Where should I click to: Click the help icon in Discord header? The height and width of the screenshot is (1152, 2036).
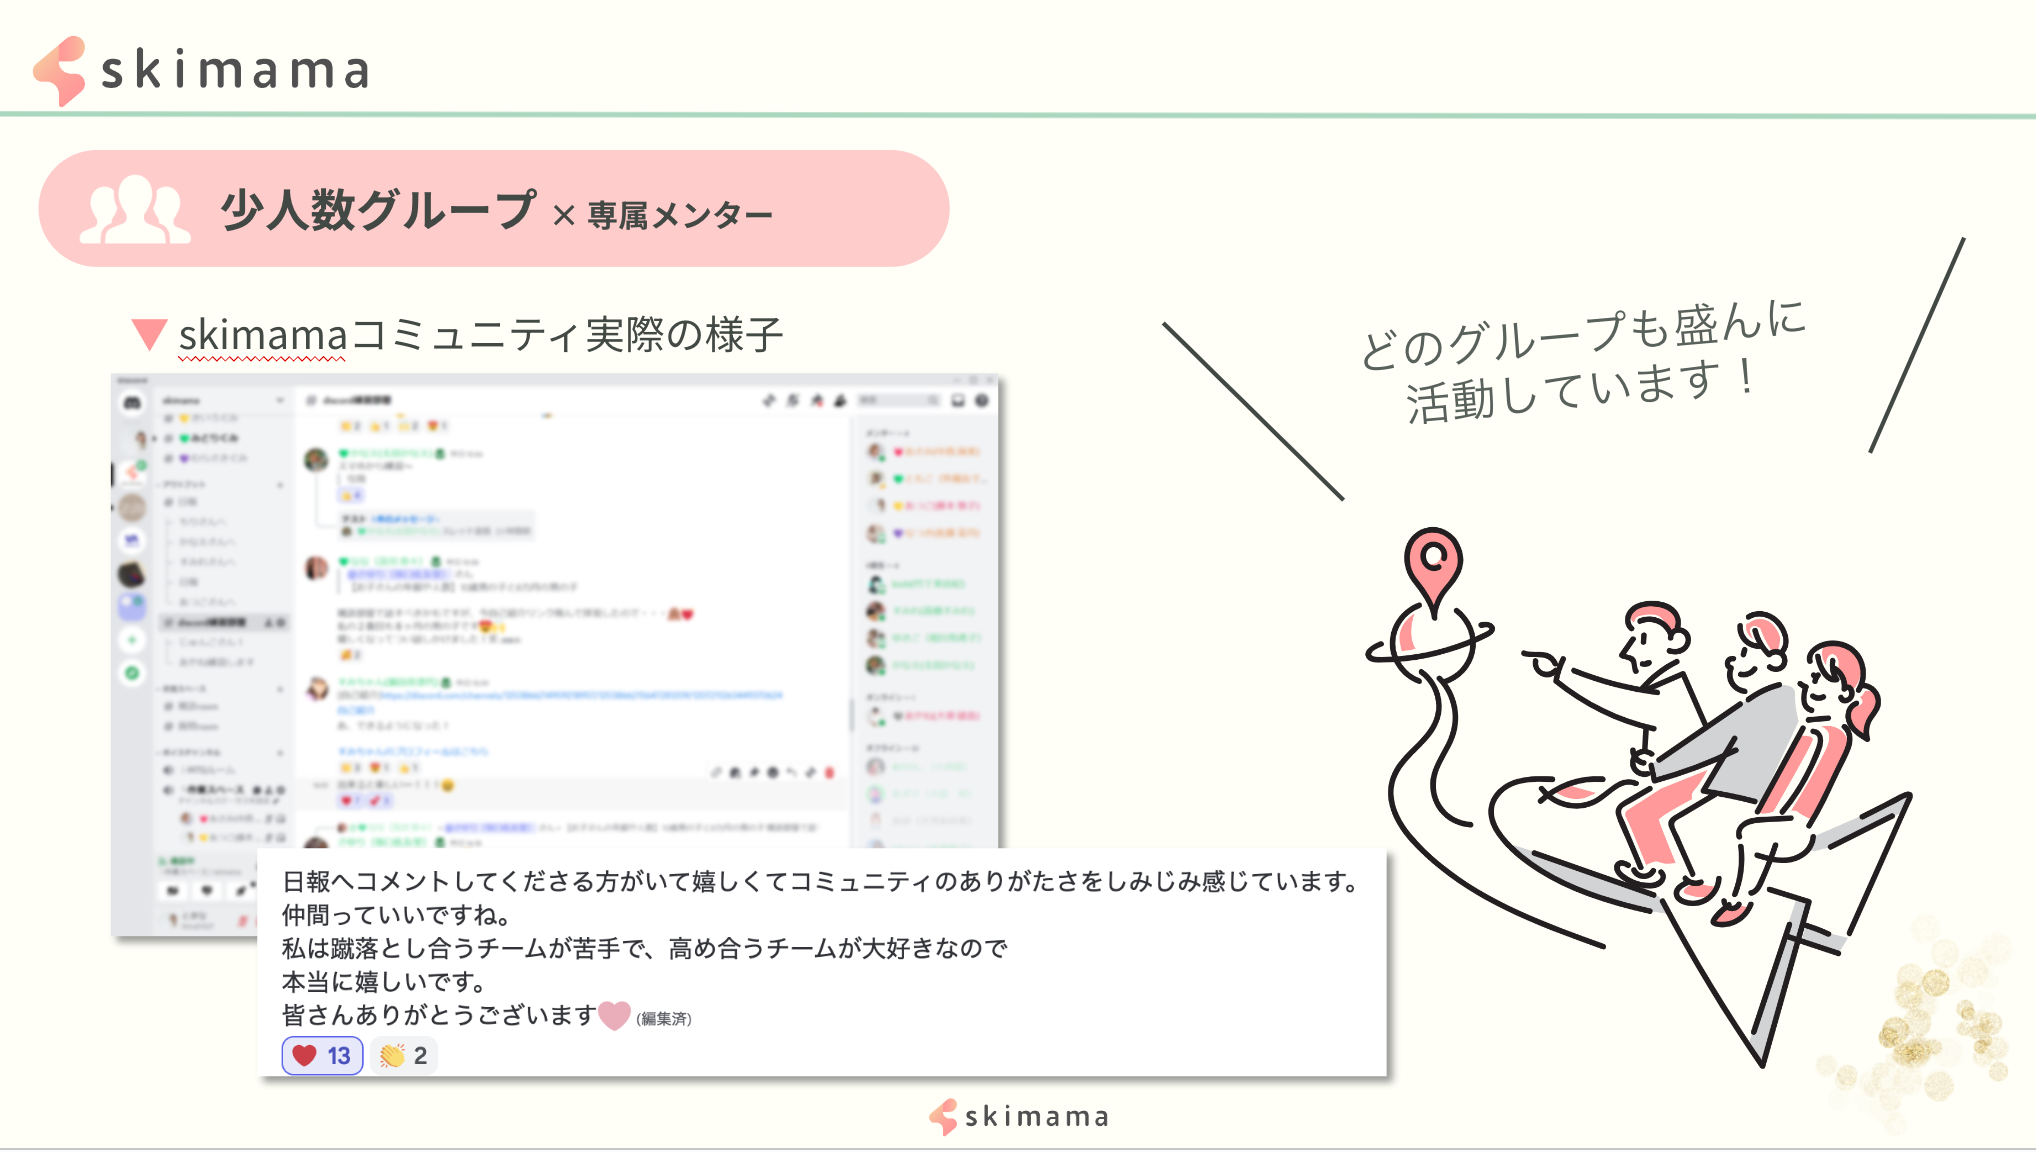982,401
